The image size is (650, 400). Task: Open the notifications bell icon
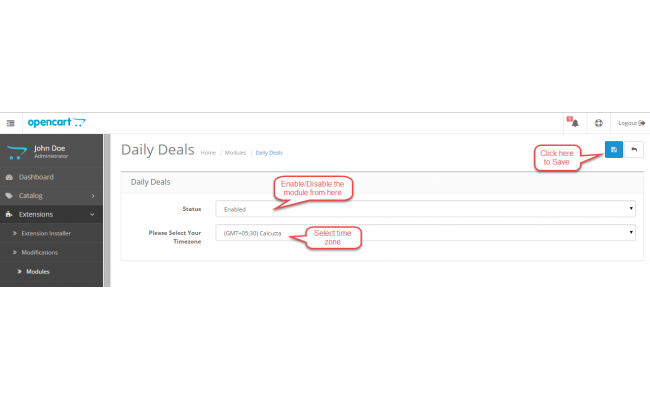point(574,123)
